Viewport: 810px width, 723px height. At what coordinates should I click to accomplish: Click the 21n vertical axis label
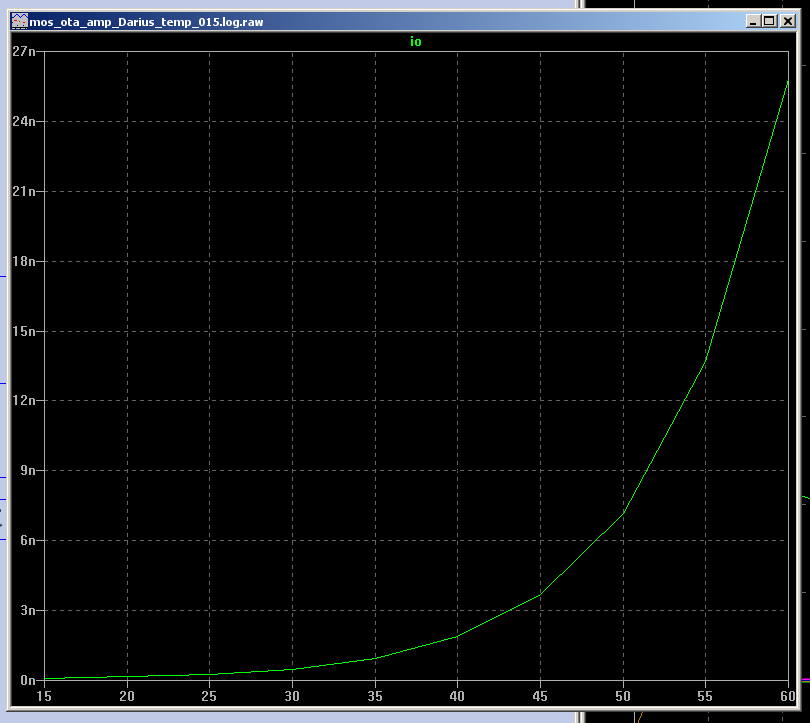click(24, 192)
